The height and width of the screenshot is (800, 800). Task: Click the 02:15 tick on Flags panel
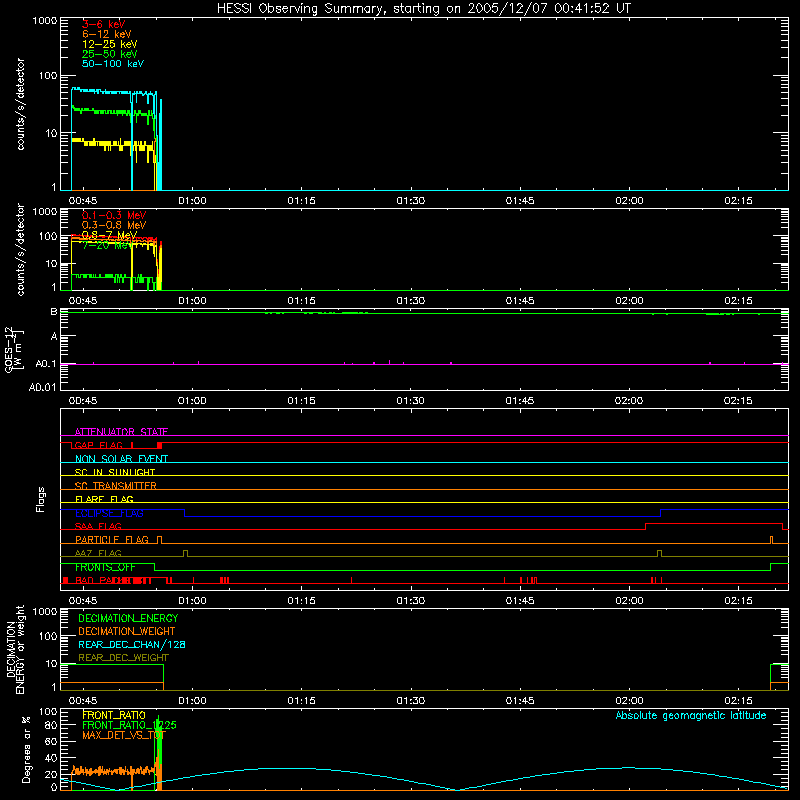[738, 601]
